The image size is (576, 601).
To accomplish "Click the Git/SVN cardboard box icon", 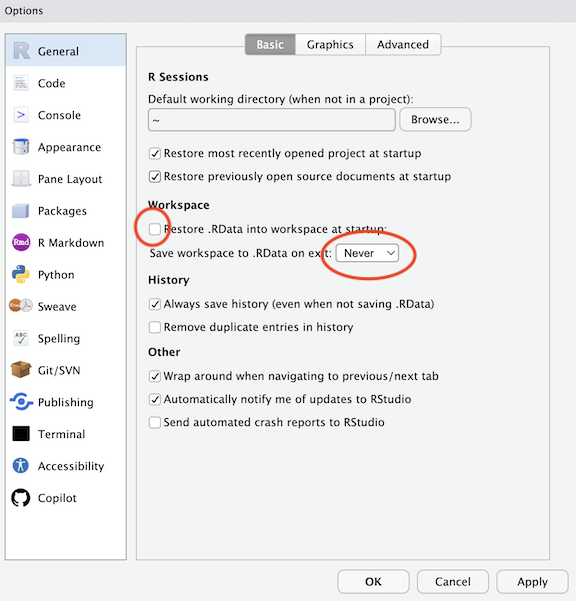I will click(21, 370).
